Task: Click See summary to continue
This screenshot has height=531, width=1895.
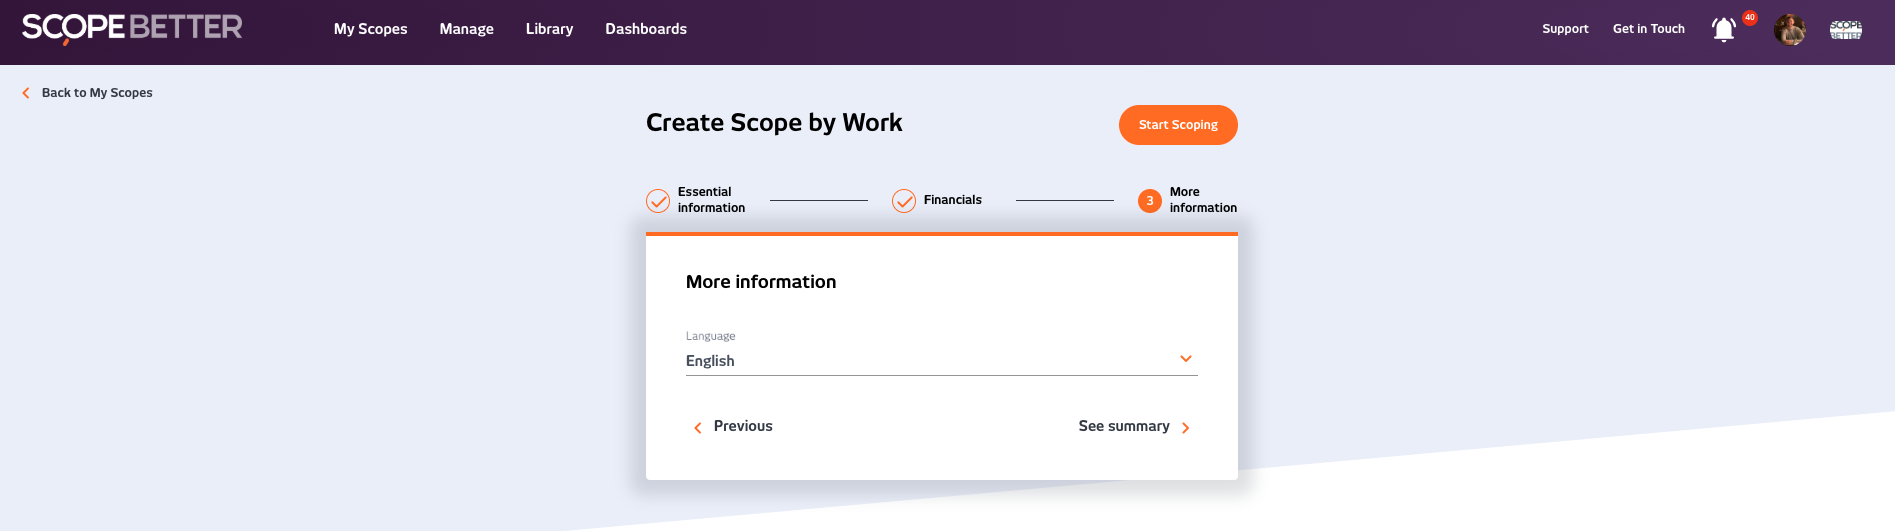Action: coord(1133,427)
